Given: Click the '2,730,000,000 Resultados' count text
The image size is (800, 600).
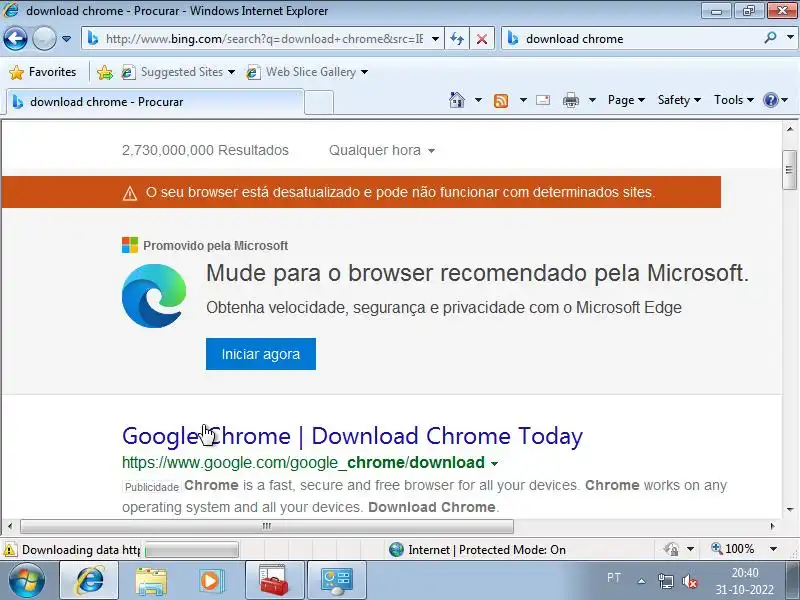Looking at the screenshot, I should point(205,151).
